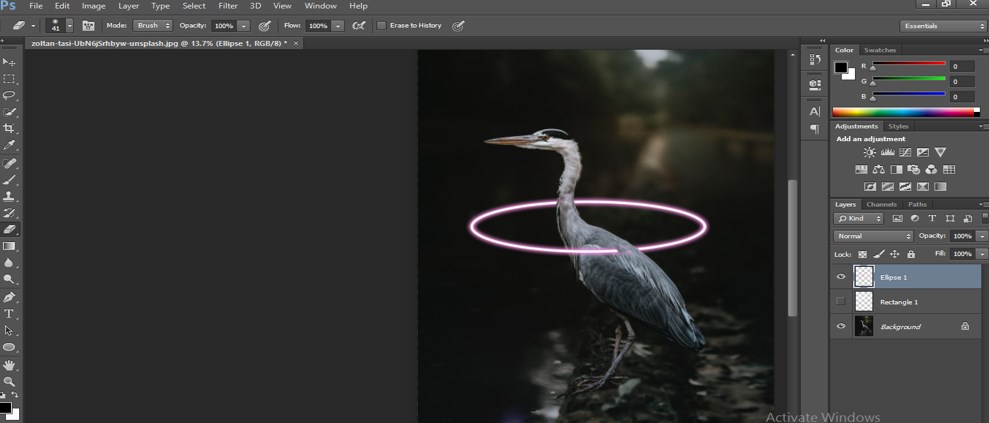Add a Curves adjustment
The width and height of the screenshot is (989, 423).
pos(905,153)
